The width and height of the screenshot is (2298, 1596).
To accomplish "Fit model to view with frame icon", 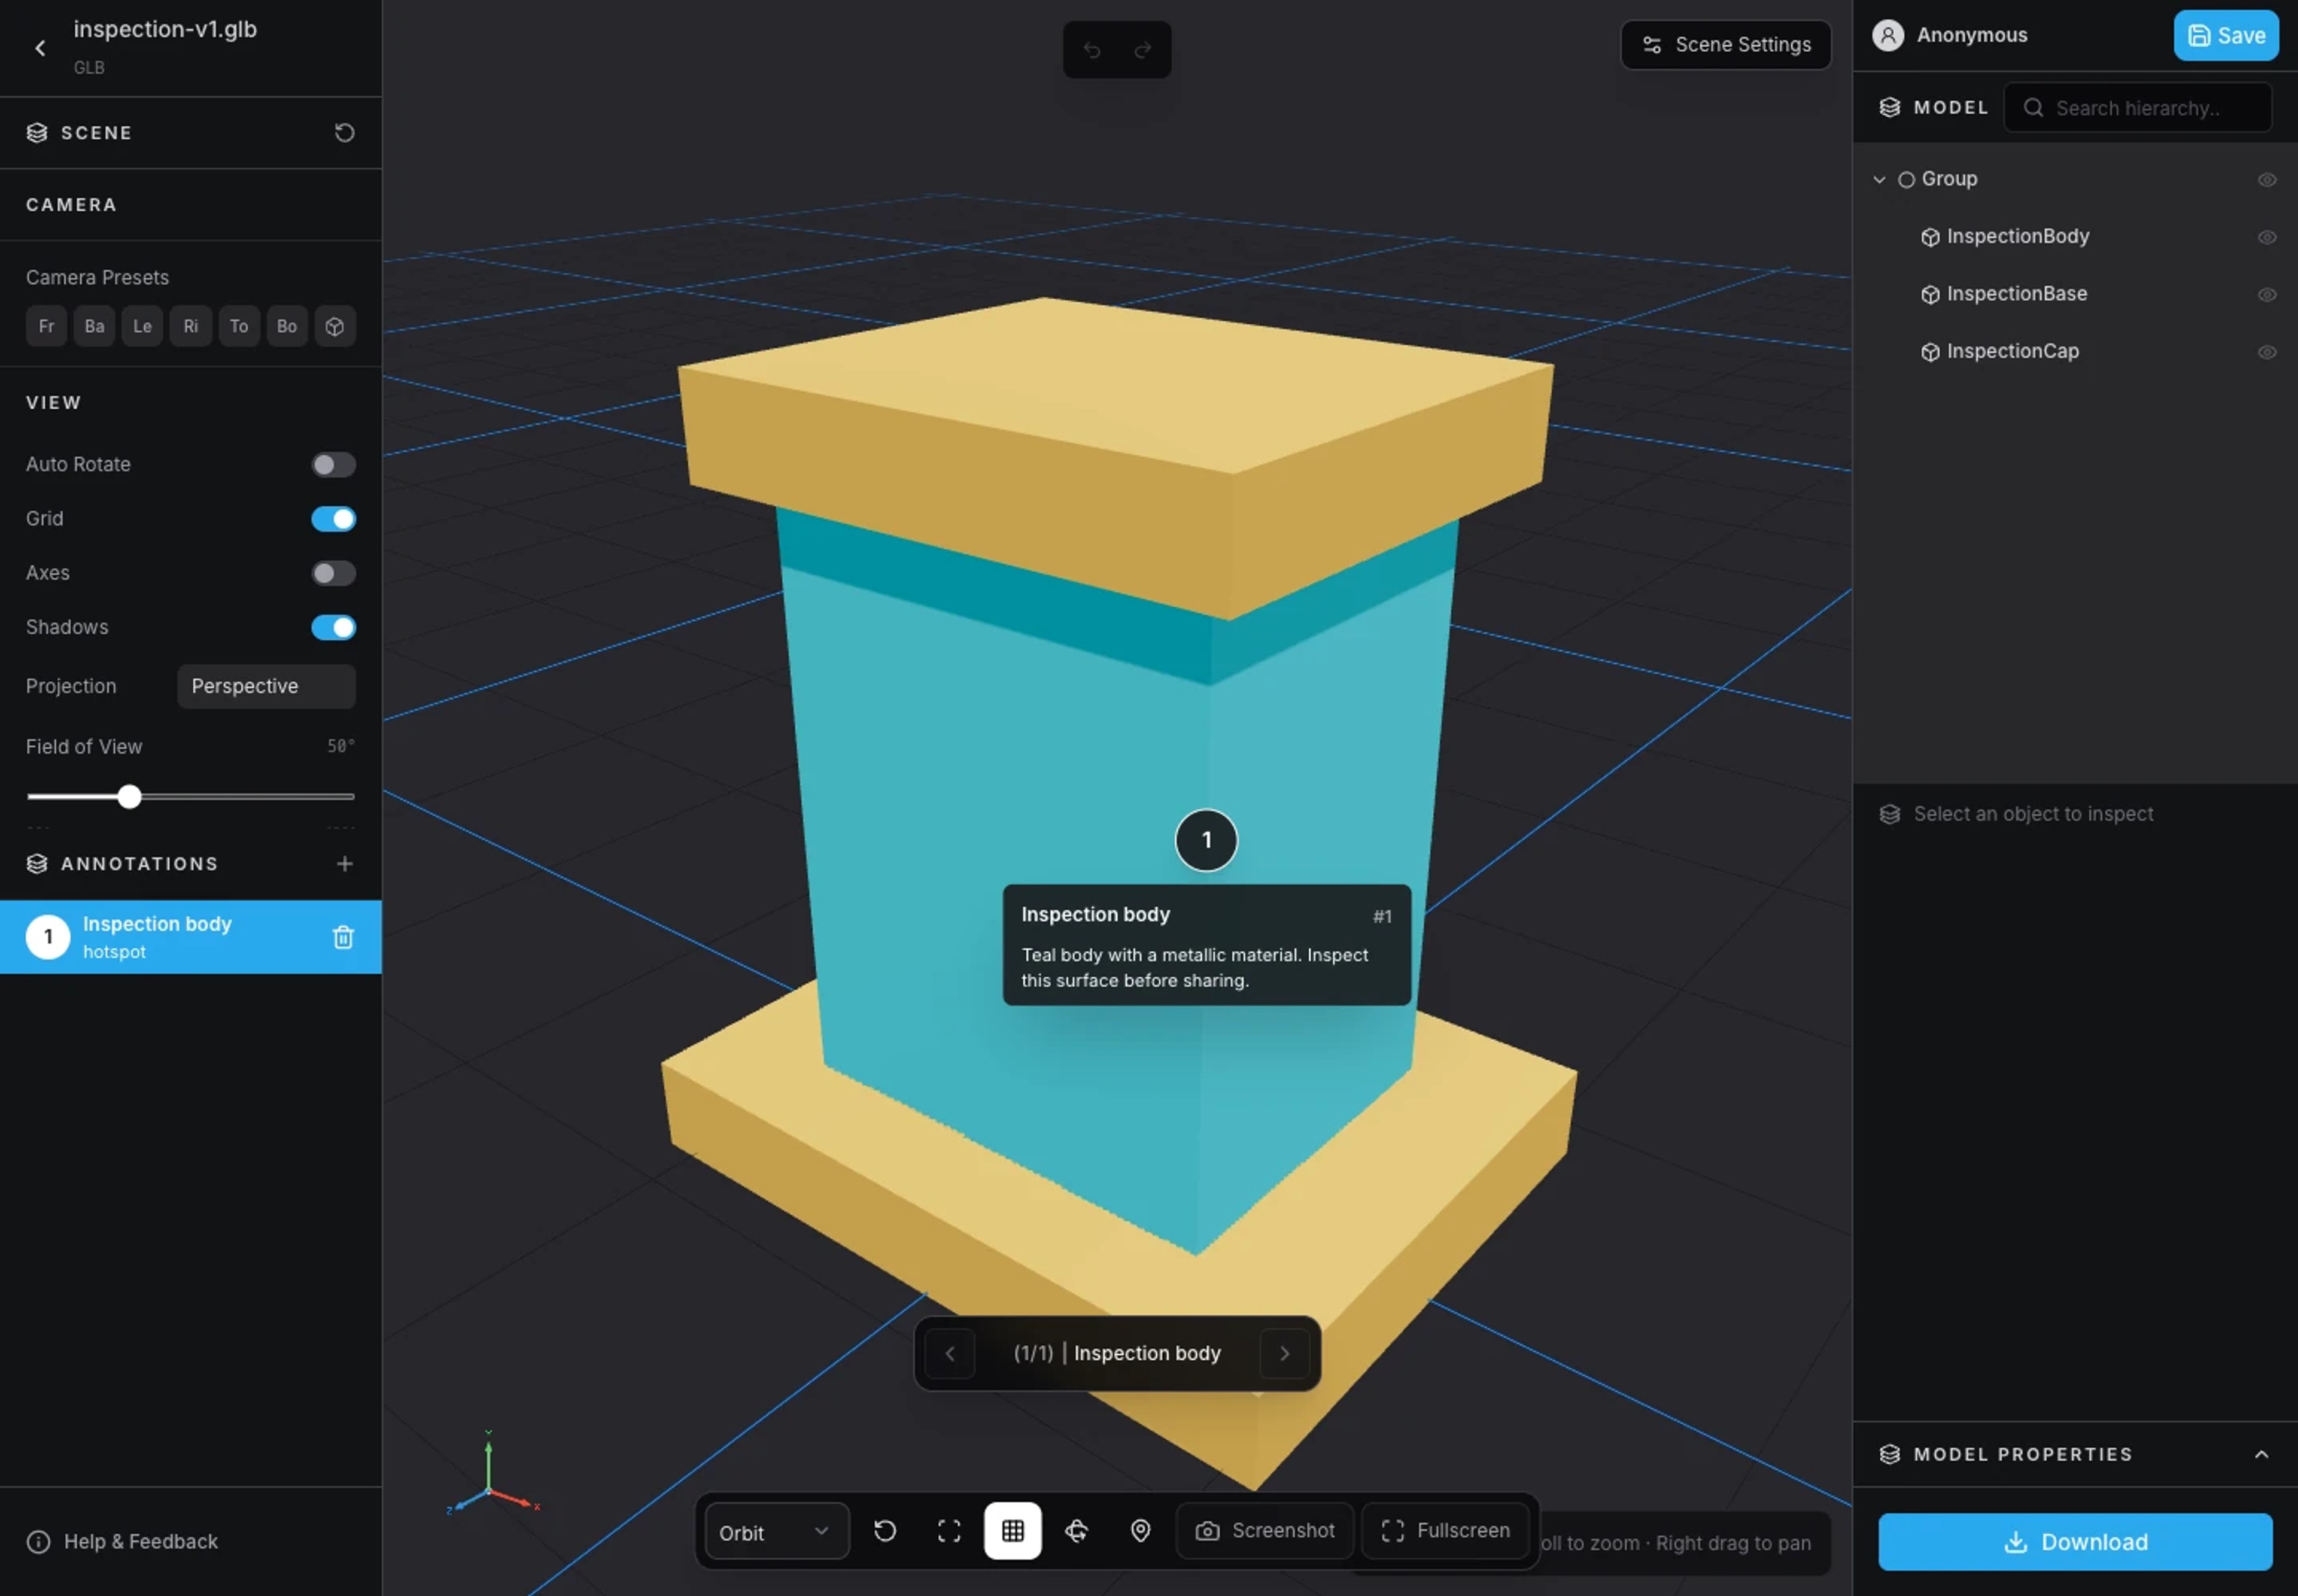I will tap(949, 1531).
